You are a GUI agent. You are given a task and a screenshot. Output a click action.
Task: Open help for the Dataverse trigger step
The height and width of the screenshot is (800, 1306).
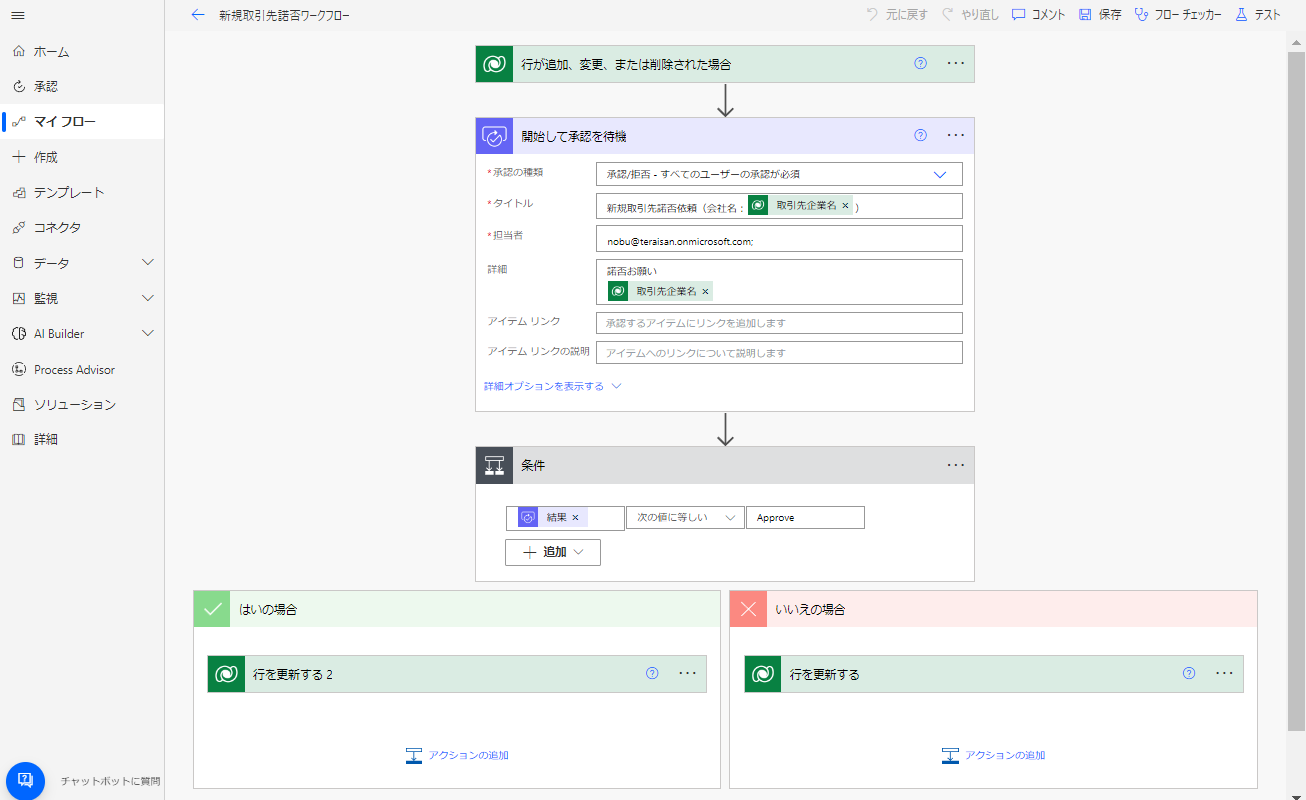pyautogui.click(x=920, y=63)
